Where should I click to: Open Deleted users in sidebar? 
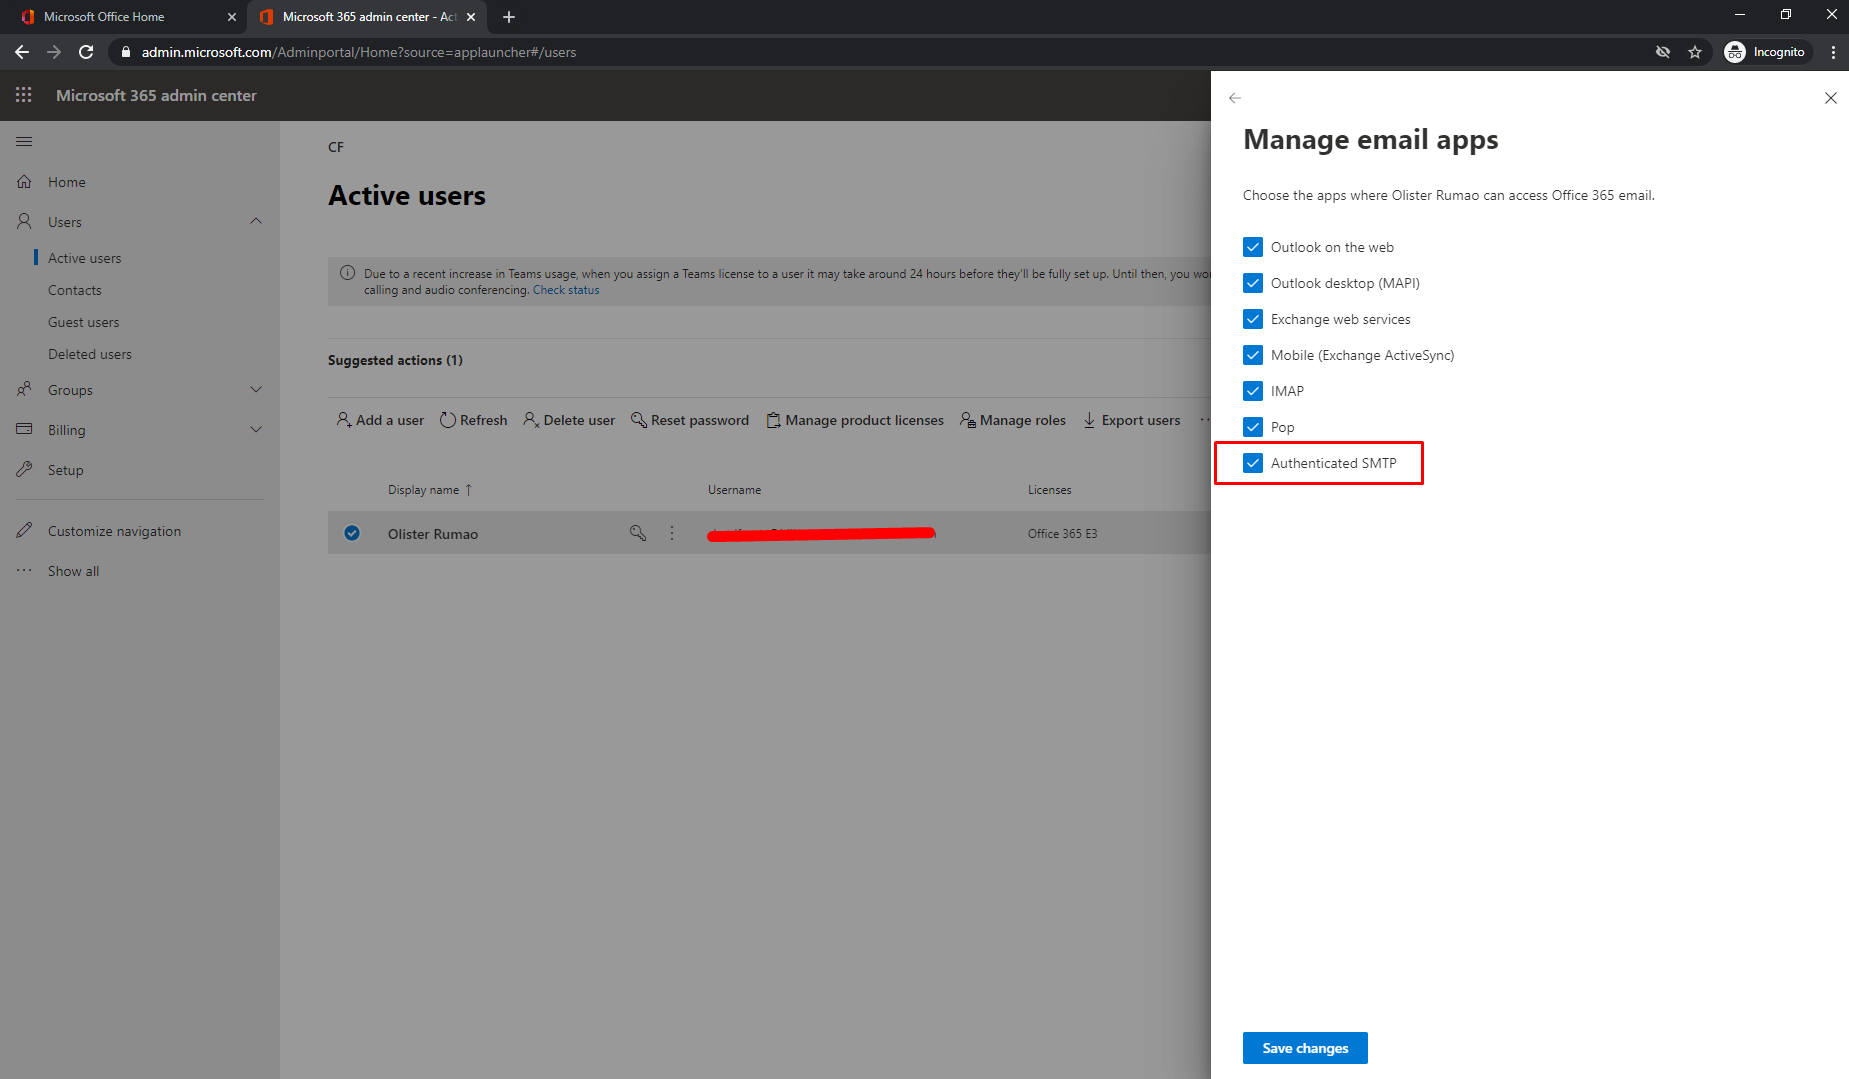[90, 354]
